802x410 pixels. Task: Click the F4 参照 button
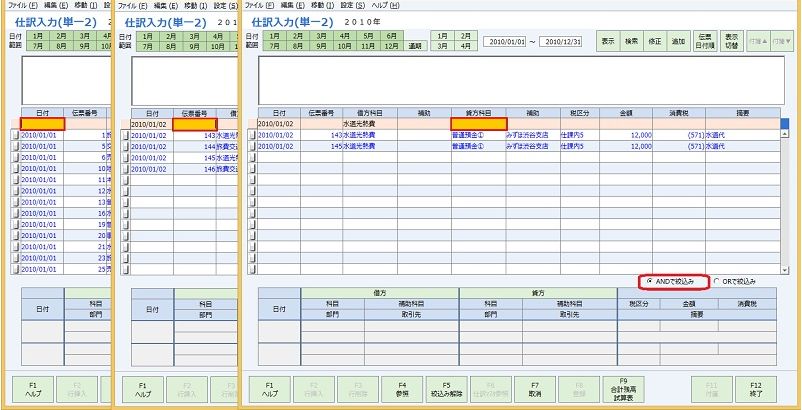coord(402,390)
